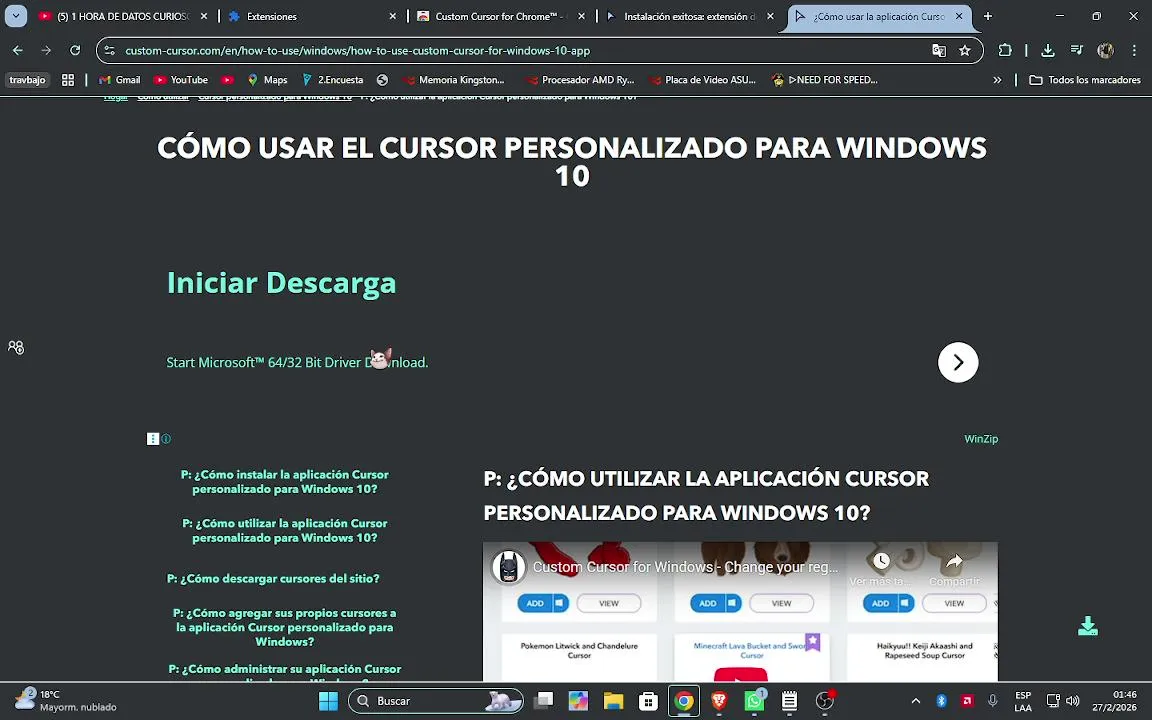Viewport: 1152px width, 720px height.
Task: Click the people icon at left edge
Action: point(16,348)
